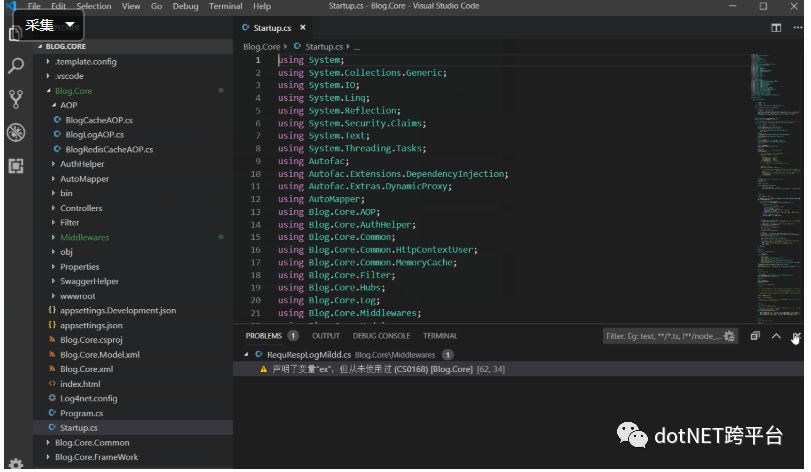Open the Help menu
This screenshot has width=811, height=472.
point(262,6)
